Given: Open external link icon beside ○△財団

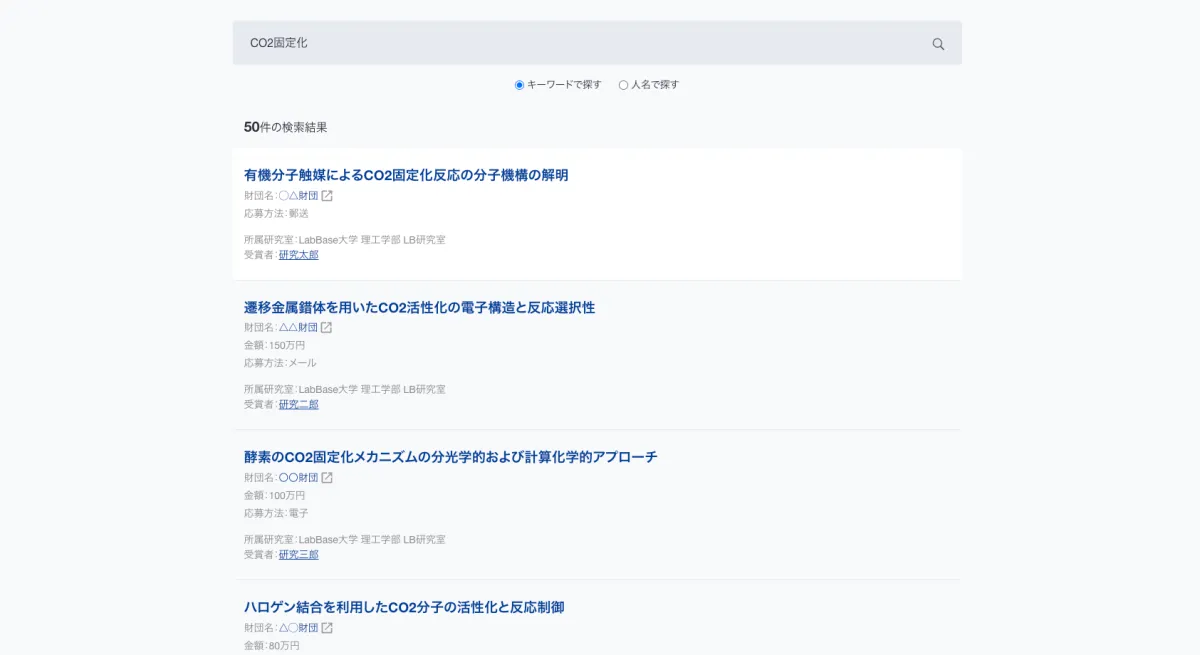Looking at the screenshot, I should click(x=327, y=196).
